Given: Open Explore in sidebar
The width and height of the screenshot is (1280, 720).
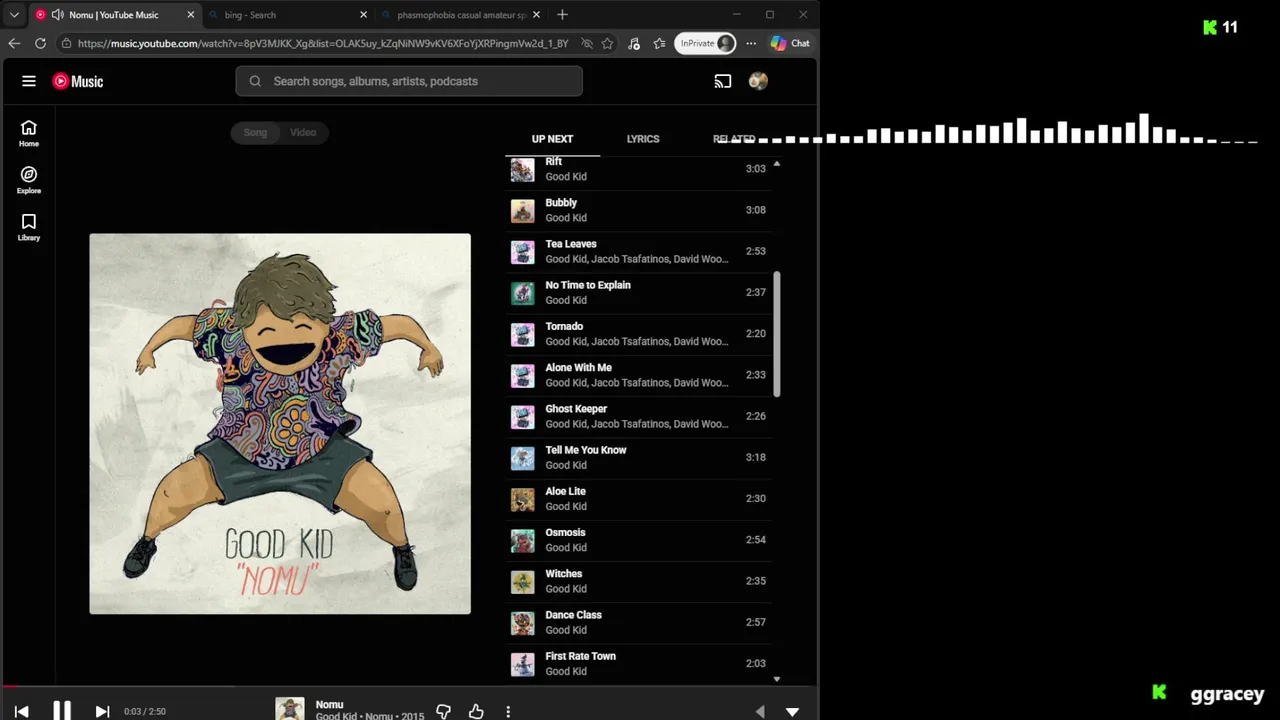Looking at the screenshot, I should [x=29, y=180].
